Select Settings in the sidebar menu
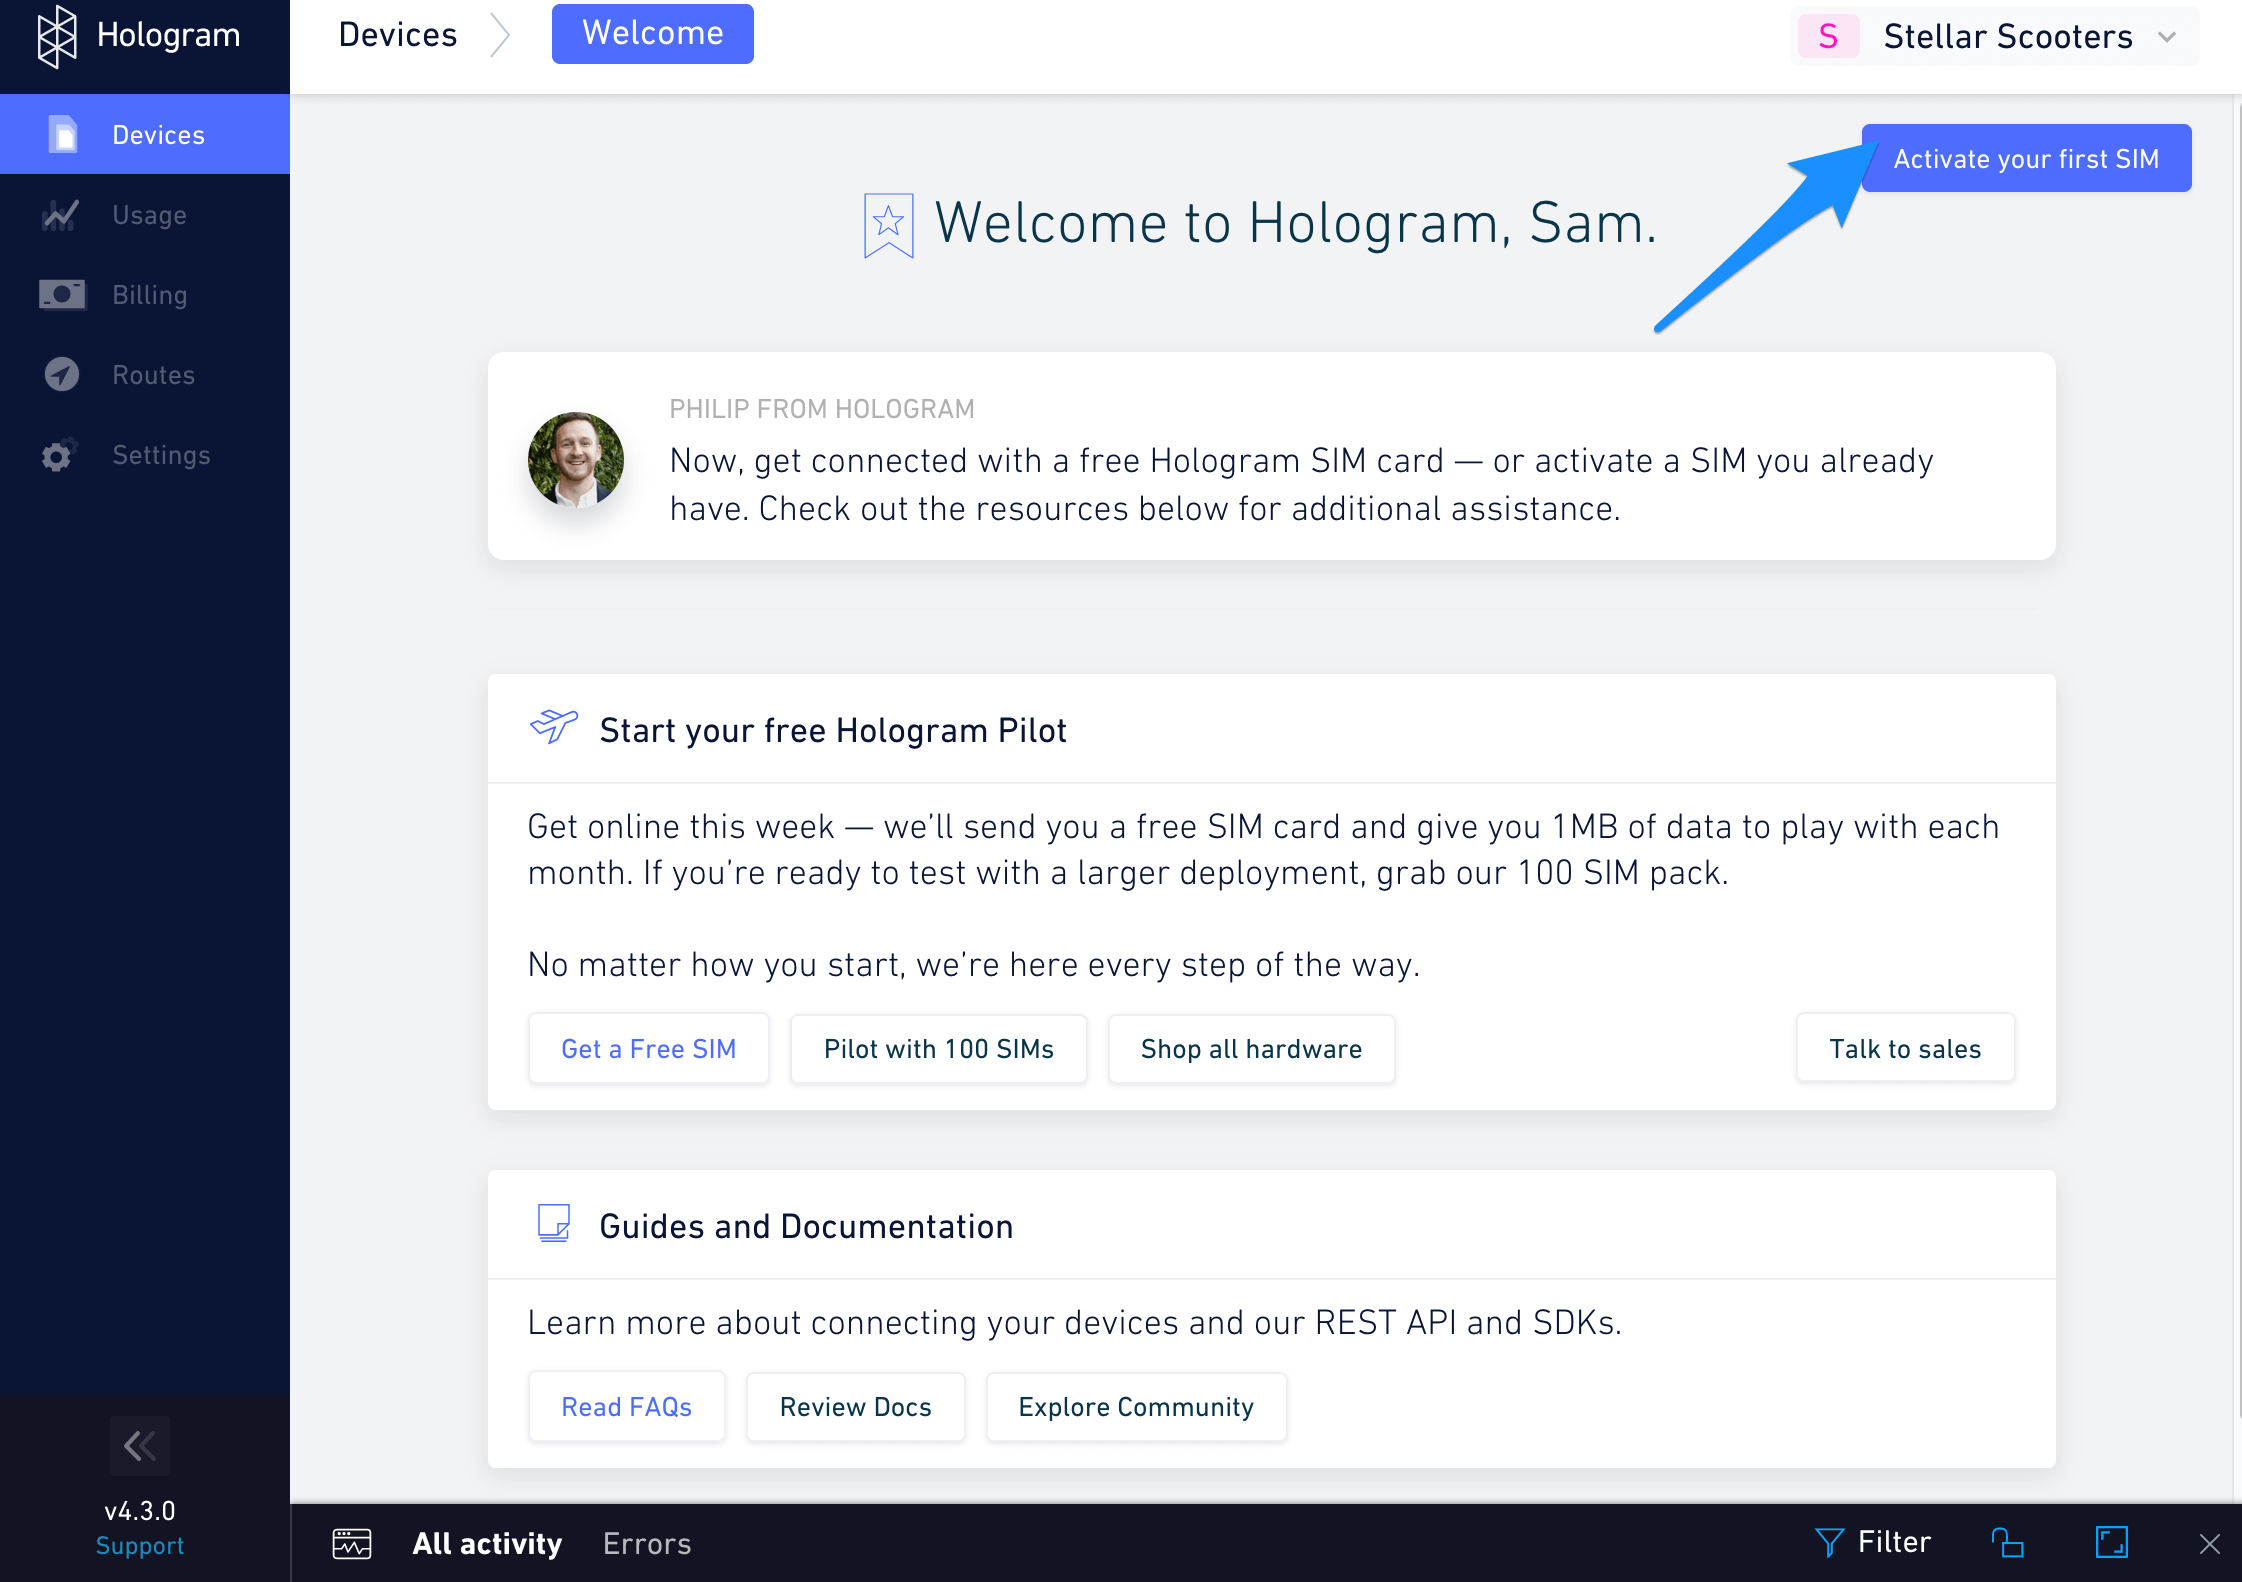This screenshot has width=2242, height=1582. click(145, 455)
